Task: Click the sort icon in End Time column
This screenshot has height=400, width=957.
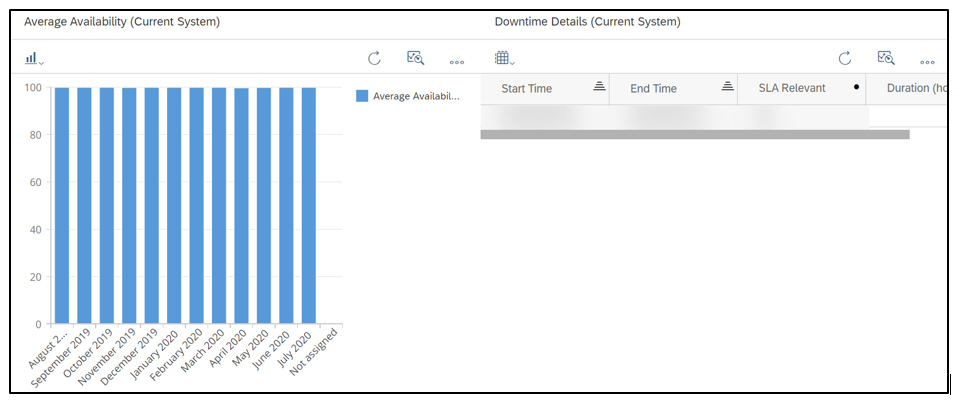Action: (x=727, y=87)
